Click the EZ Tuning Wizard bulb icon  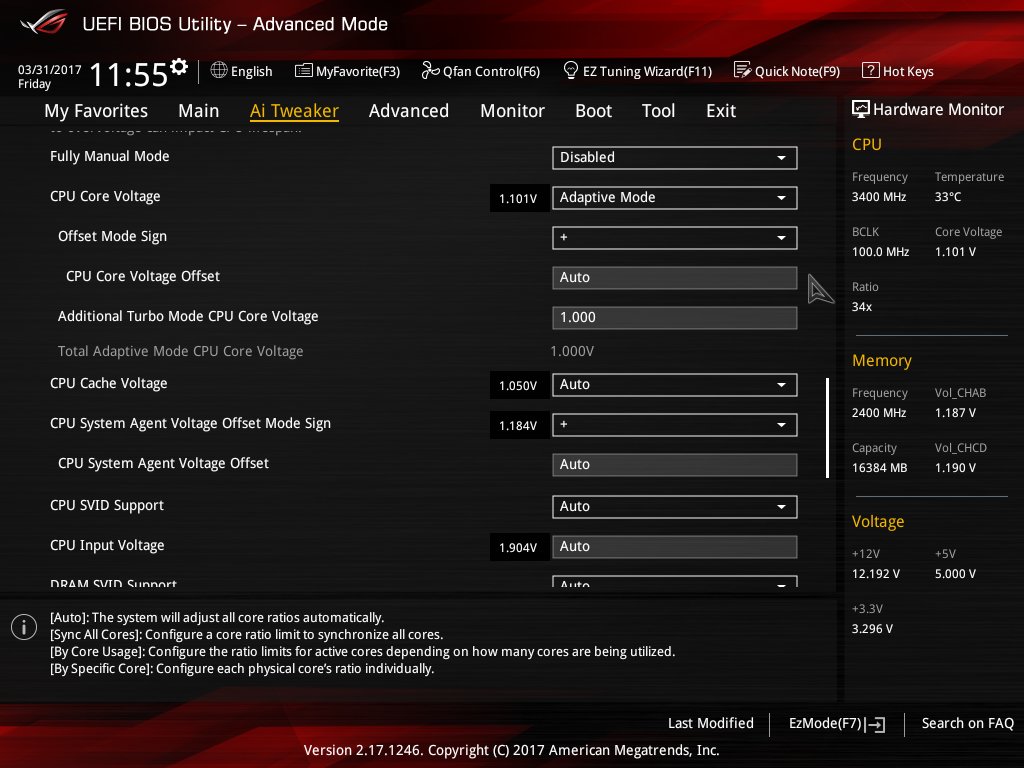[571, 70]
